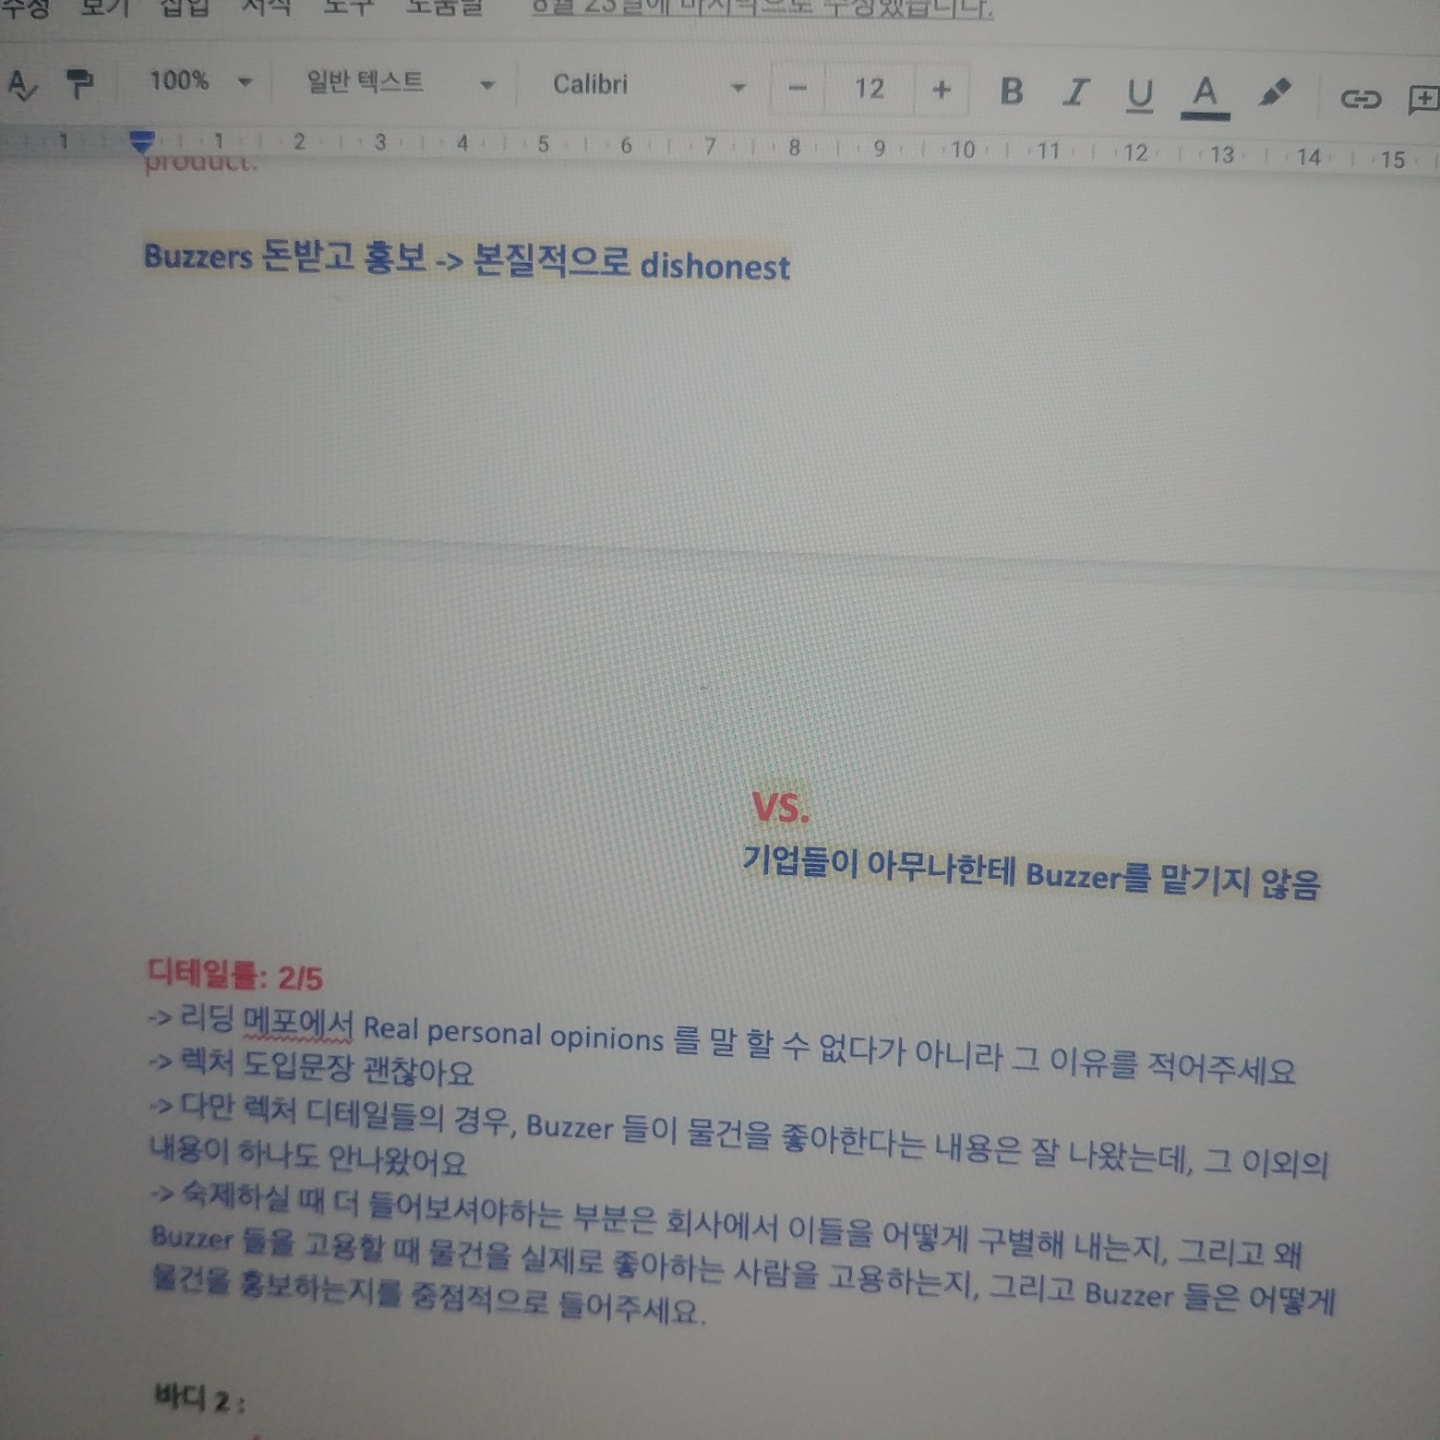
Task: Click the blue left indent ruler marker
Action: pos(142,141)
